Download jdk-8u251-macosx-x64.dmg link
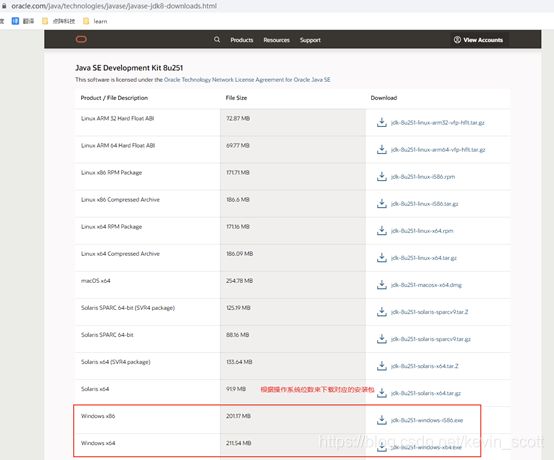The height and width of the screenshot is (460, 554). (x=426, y=285)
